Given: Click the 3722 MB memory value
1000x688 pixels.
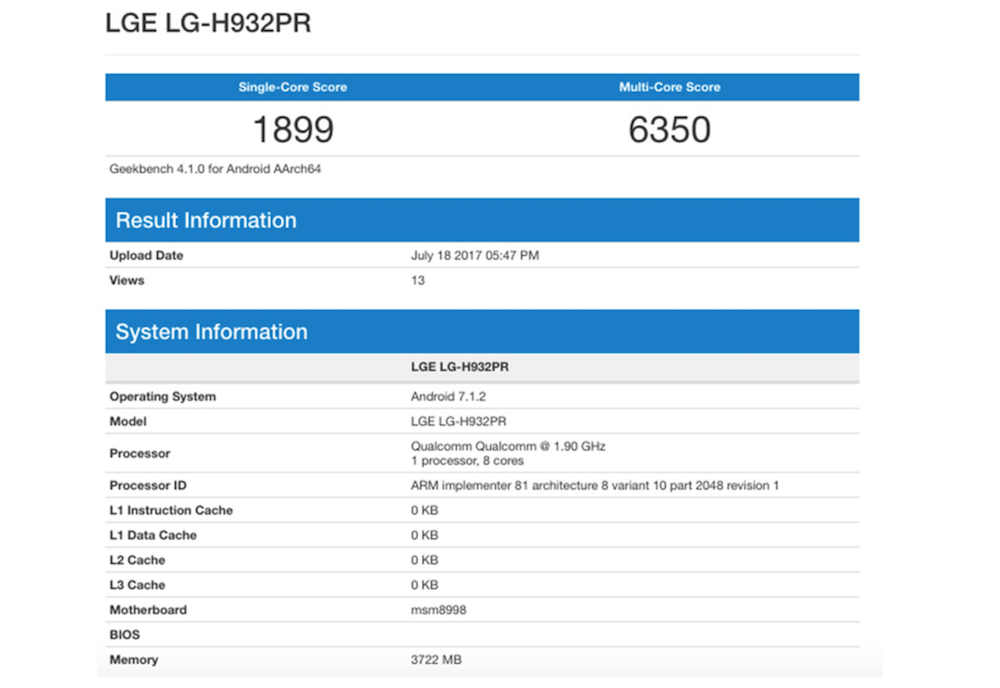Looking at the screenshot, I should (436, 660).
